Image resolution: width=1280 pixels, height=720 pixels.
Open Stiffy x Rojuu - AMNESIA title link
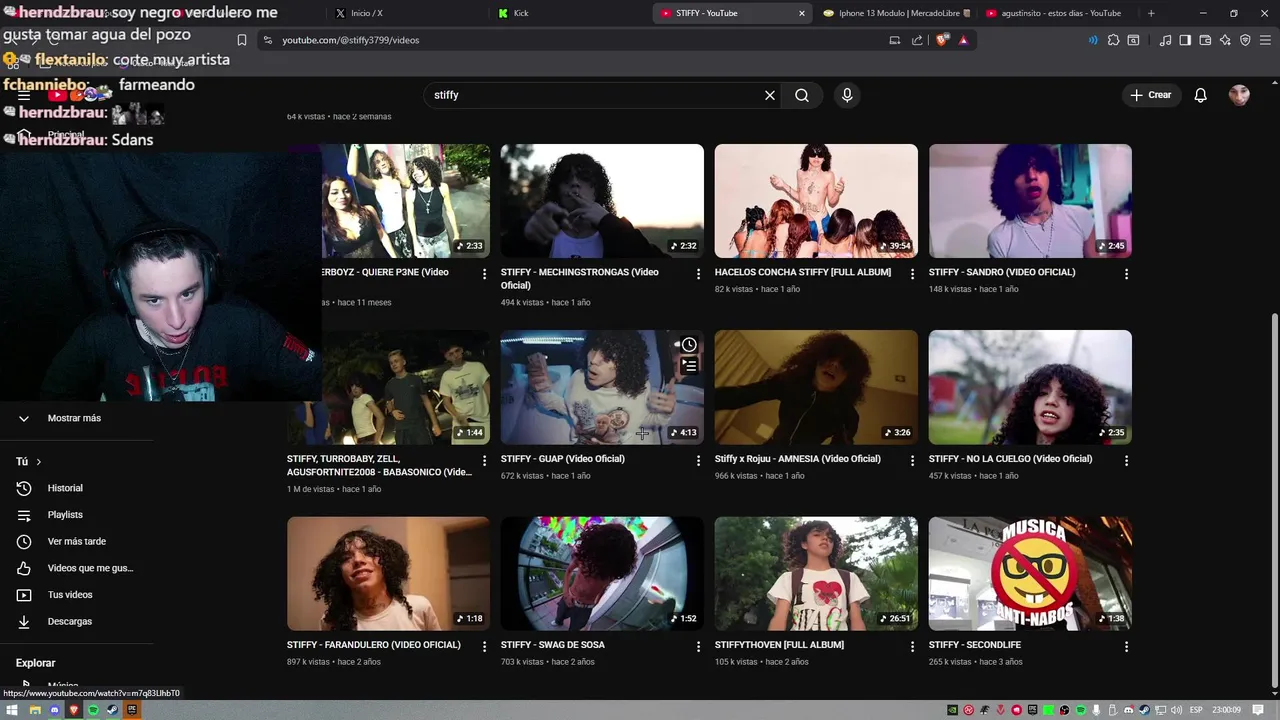798,459
